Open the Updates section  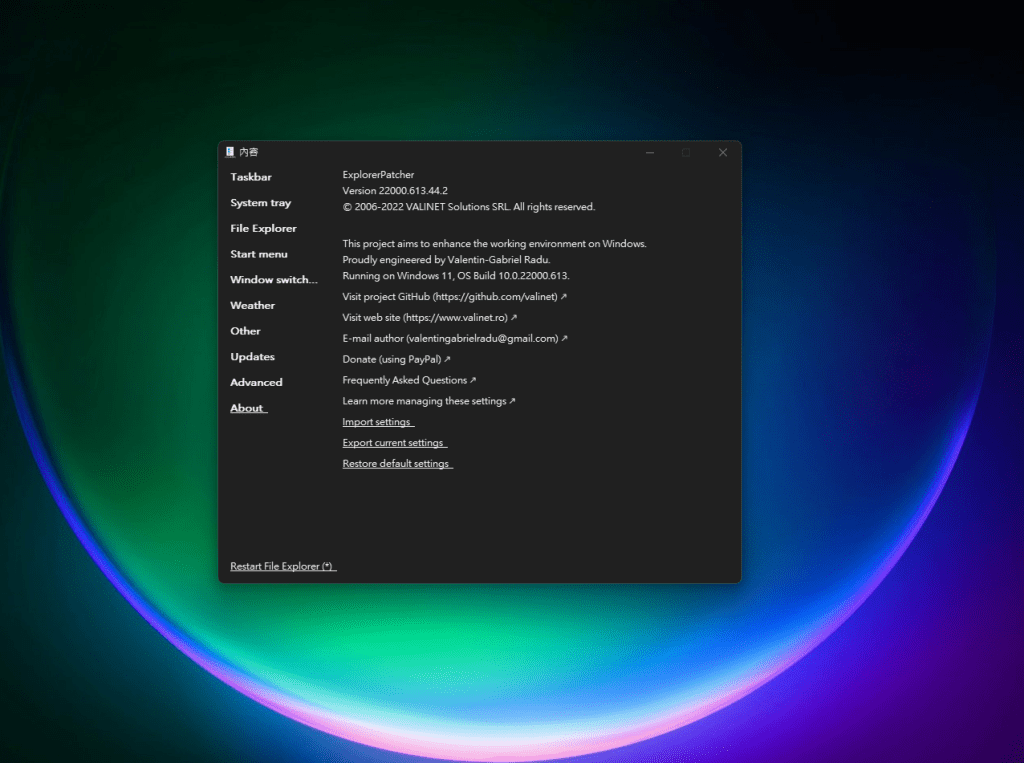[252, 357]
